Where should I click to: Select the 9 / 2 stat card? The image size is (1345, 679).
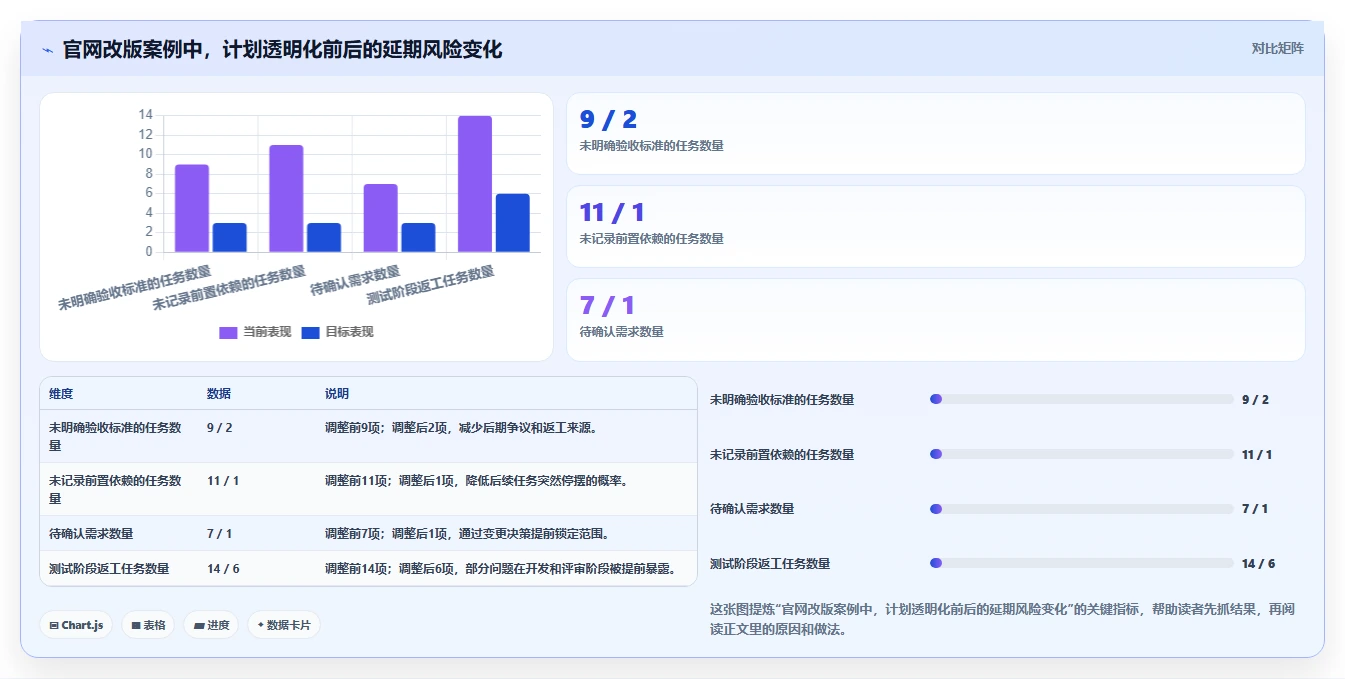coord(935,134)
